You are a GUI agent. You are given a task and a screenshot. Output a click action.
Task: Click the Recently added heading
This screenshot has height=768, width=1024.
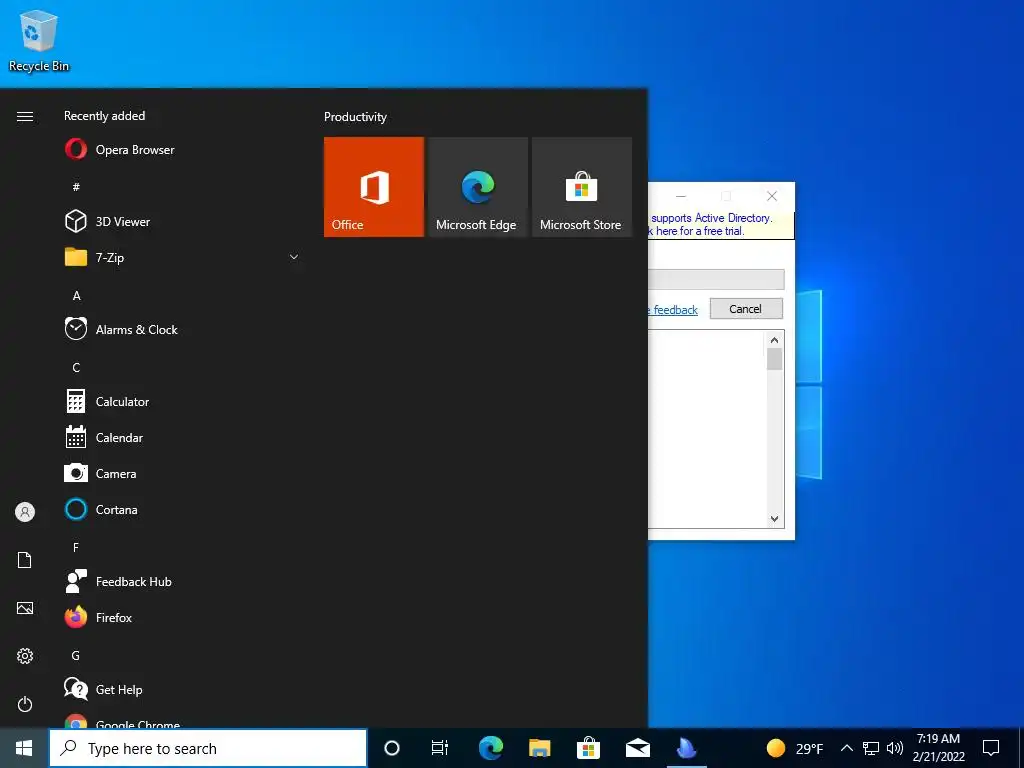pos(104,116)
